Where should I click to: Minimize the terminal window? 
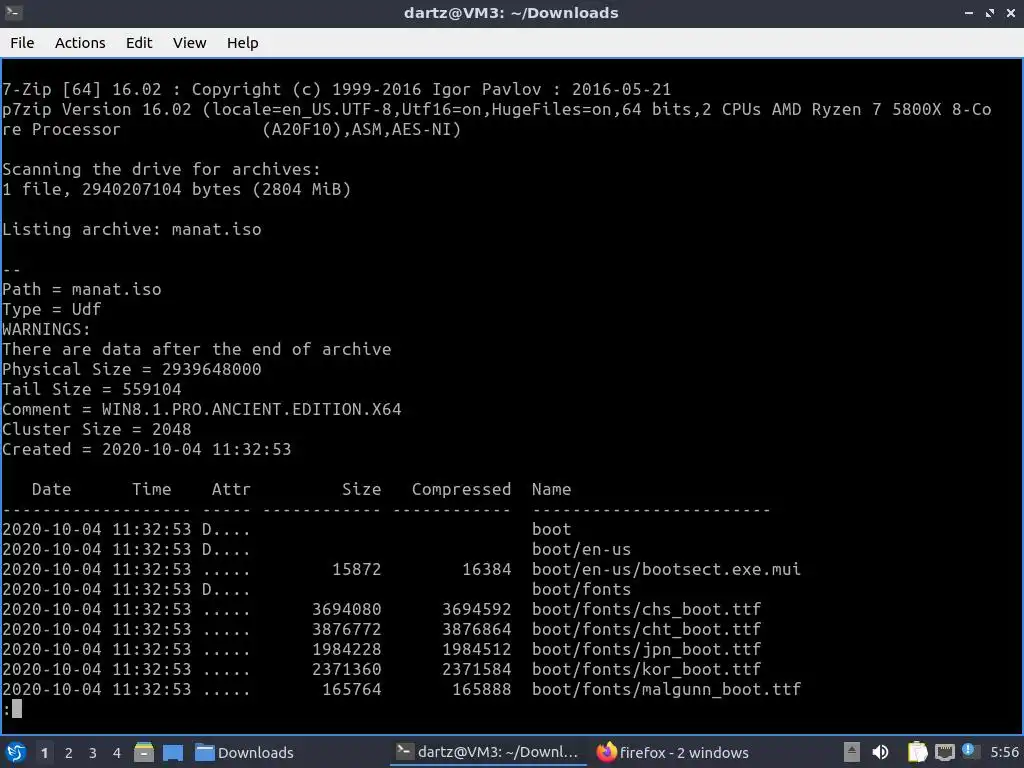pyautogui.click(x=969, y=13)
